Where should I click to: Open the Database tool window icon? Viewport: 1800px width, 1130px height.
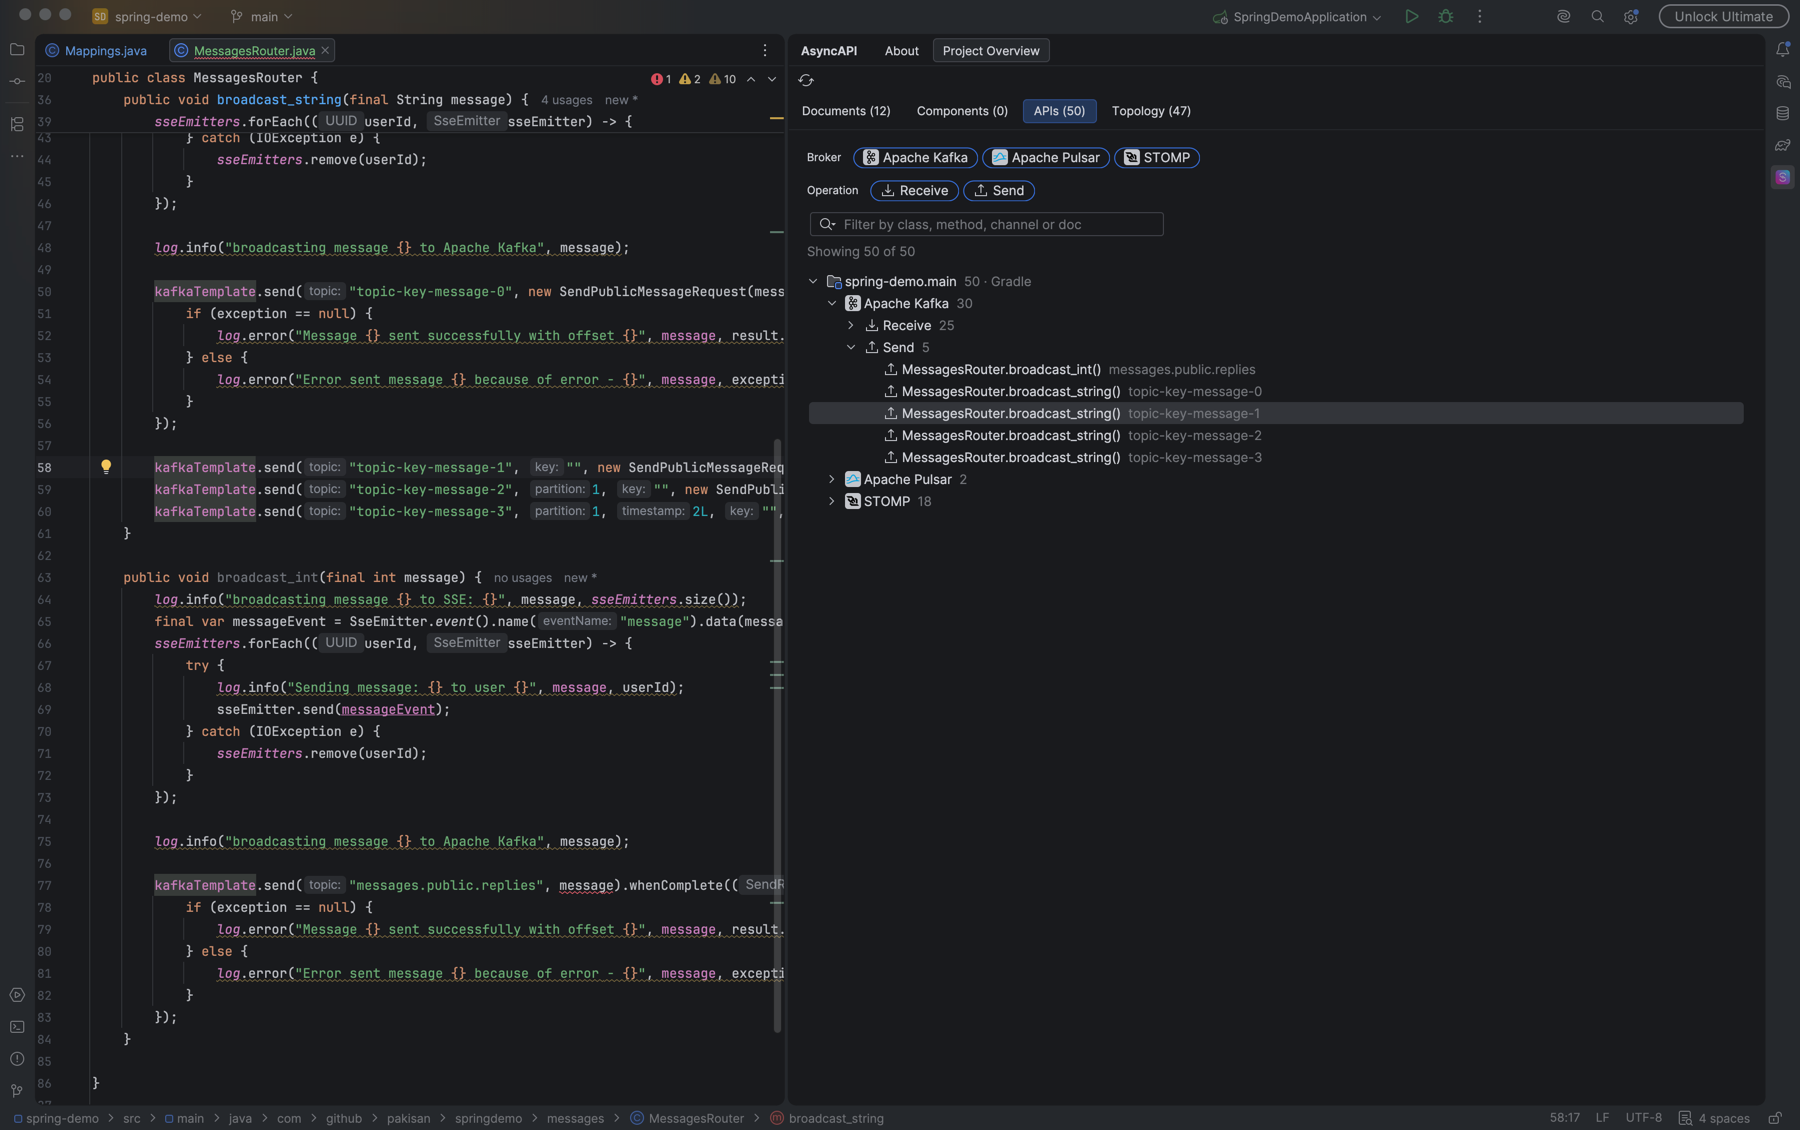pyautogui.click(x=1783, y=113)
